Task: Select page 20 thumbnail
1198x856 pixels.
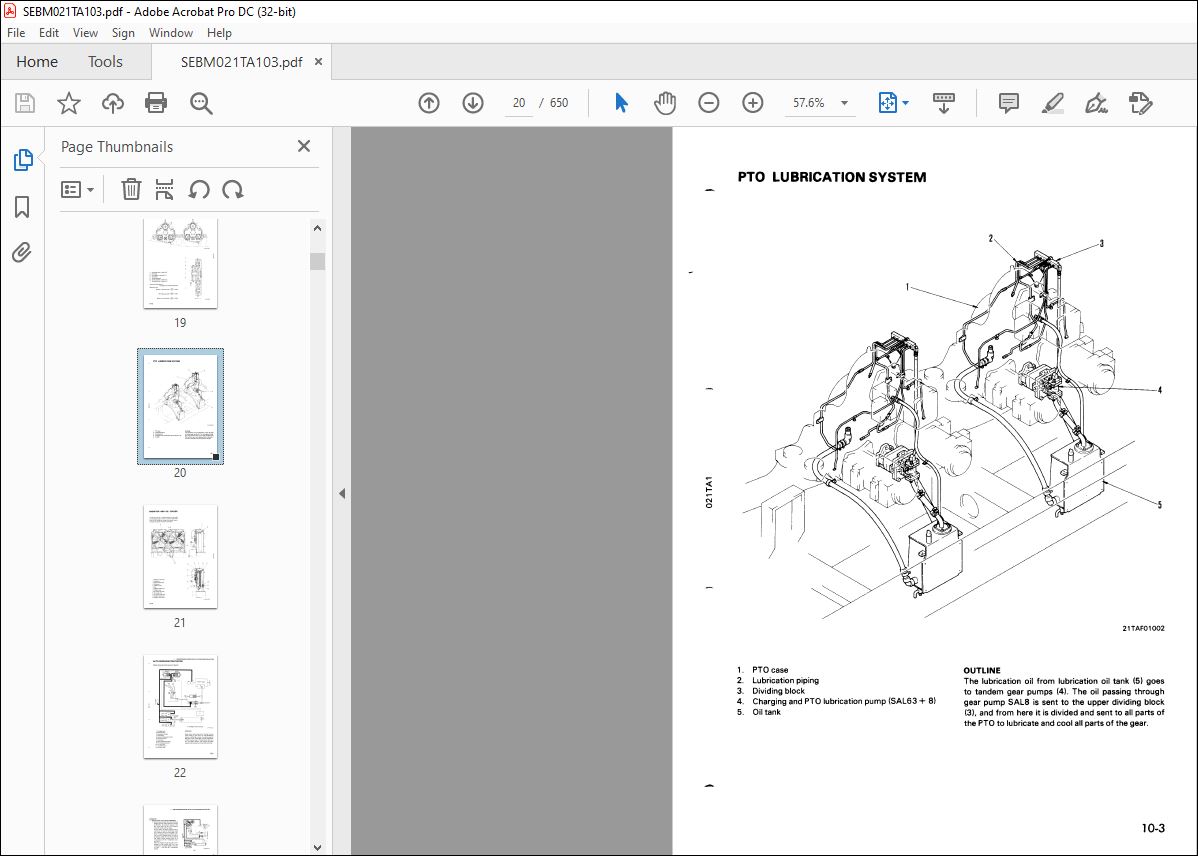Action: 180,407
